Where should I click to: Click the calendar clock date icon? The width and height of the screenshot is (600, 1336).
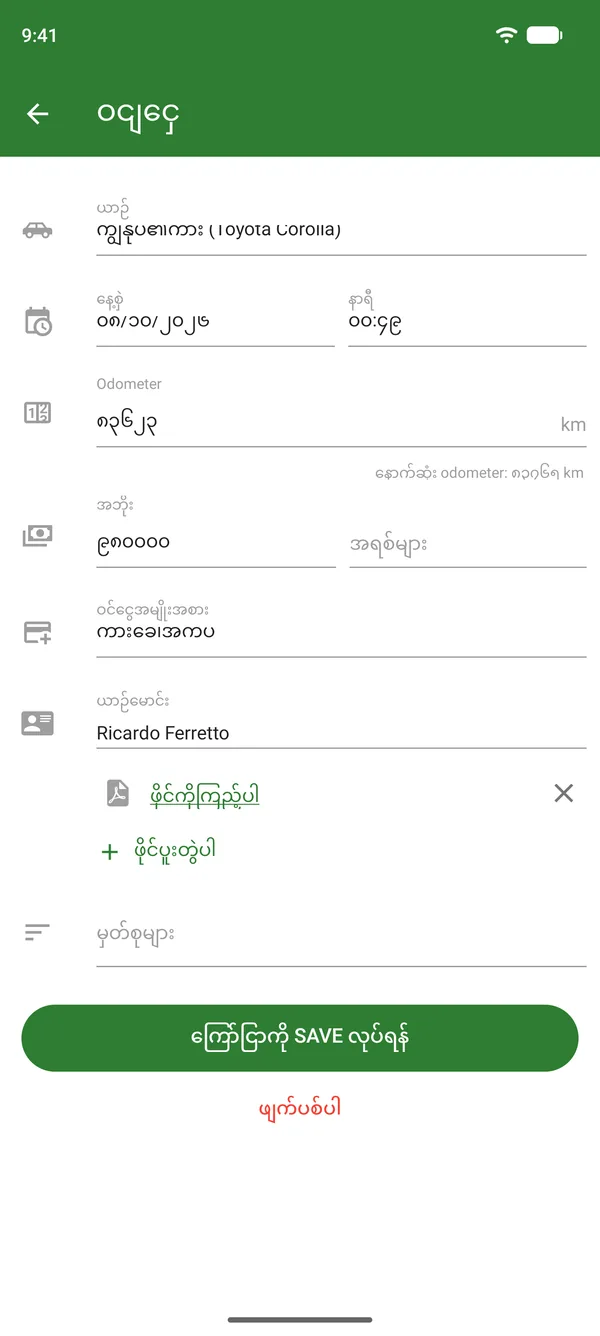pos(37,321)
